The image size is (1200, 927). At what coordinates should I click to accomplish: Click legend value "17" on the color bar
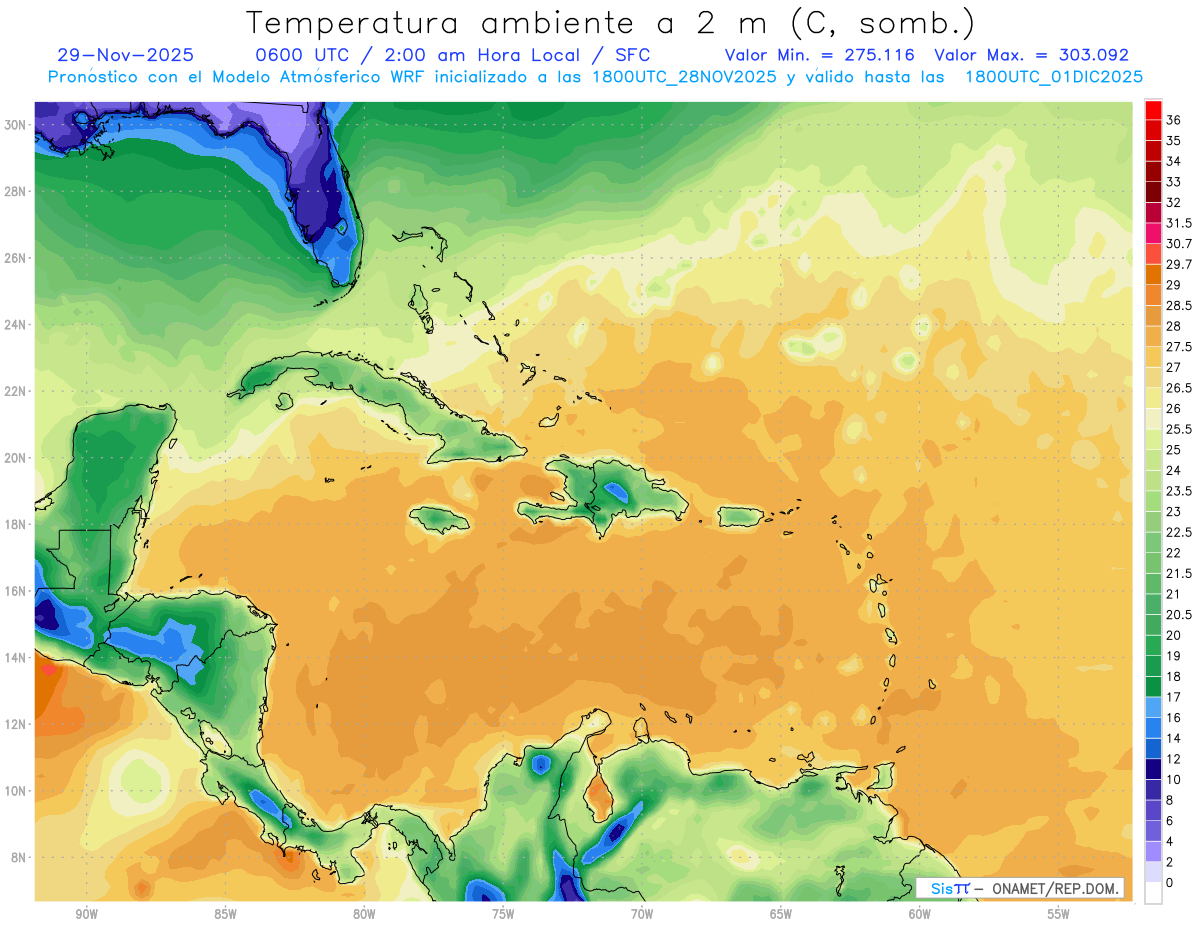pyautogui.click(x=1174, y=697)
